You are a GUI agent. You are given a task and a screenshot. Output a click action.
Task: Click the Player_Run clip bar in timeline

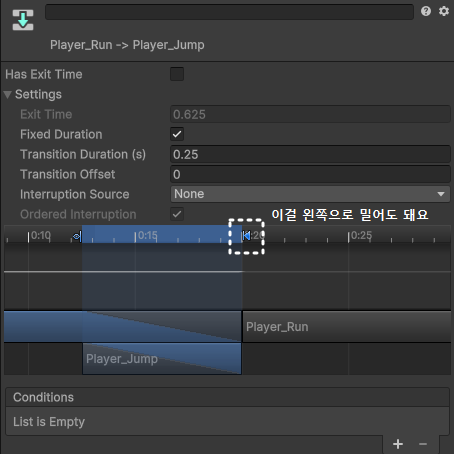(x=347, y=327)
